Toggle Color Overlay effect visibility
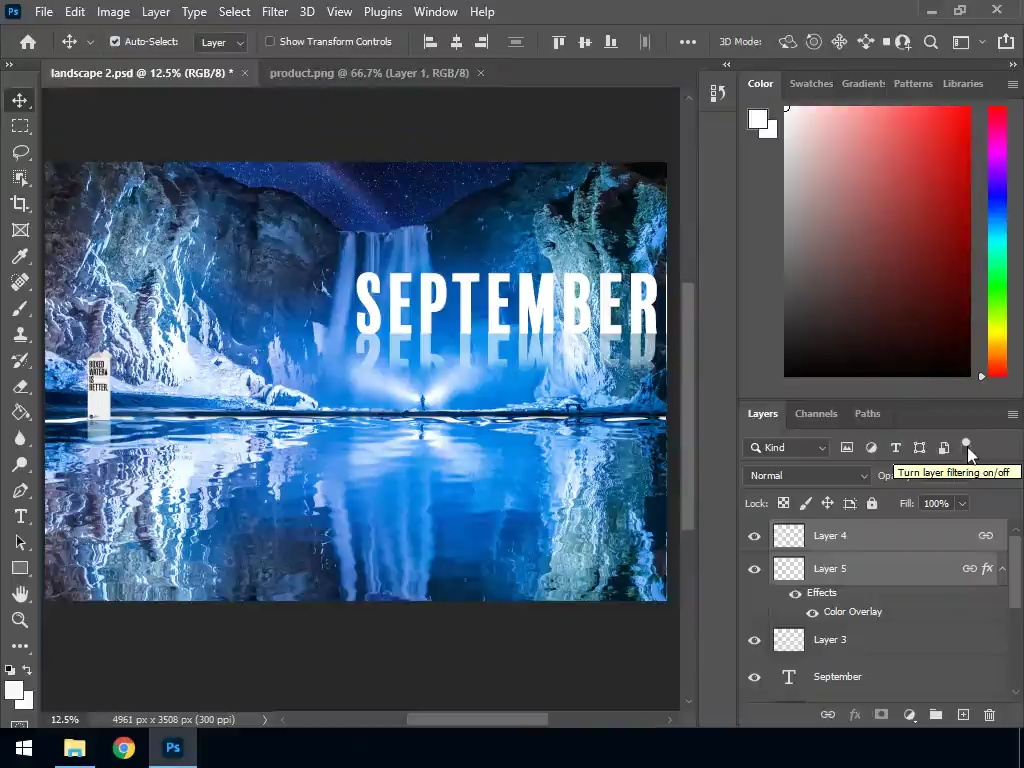 point(812,613)
